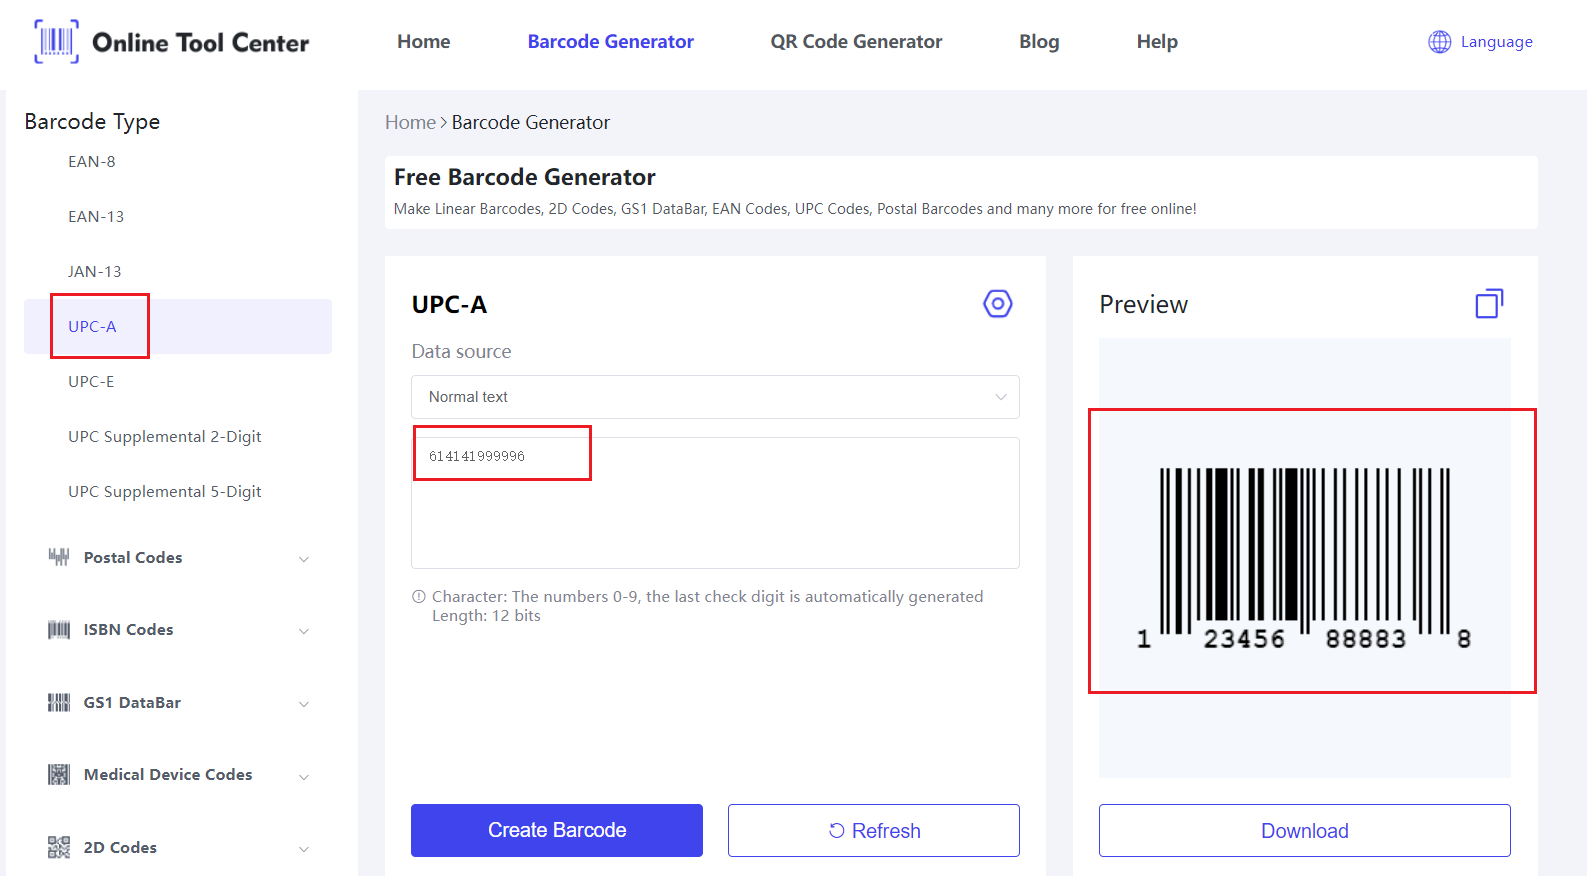1587x876 pixels.
Task: Click the copy icon in Preview panel
Action: pyautogui.click(x=1489, y=304)
